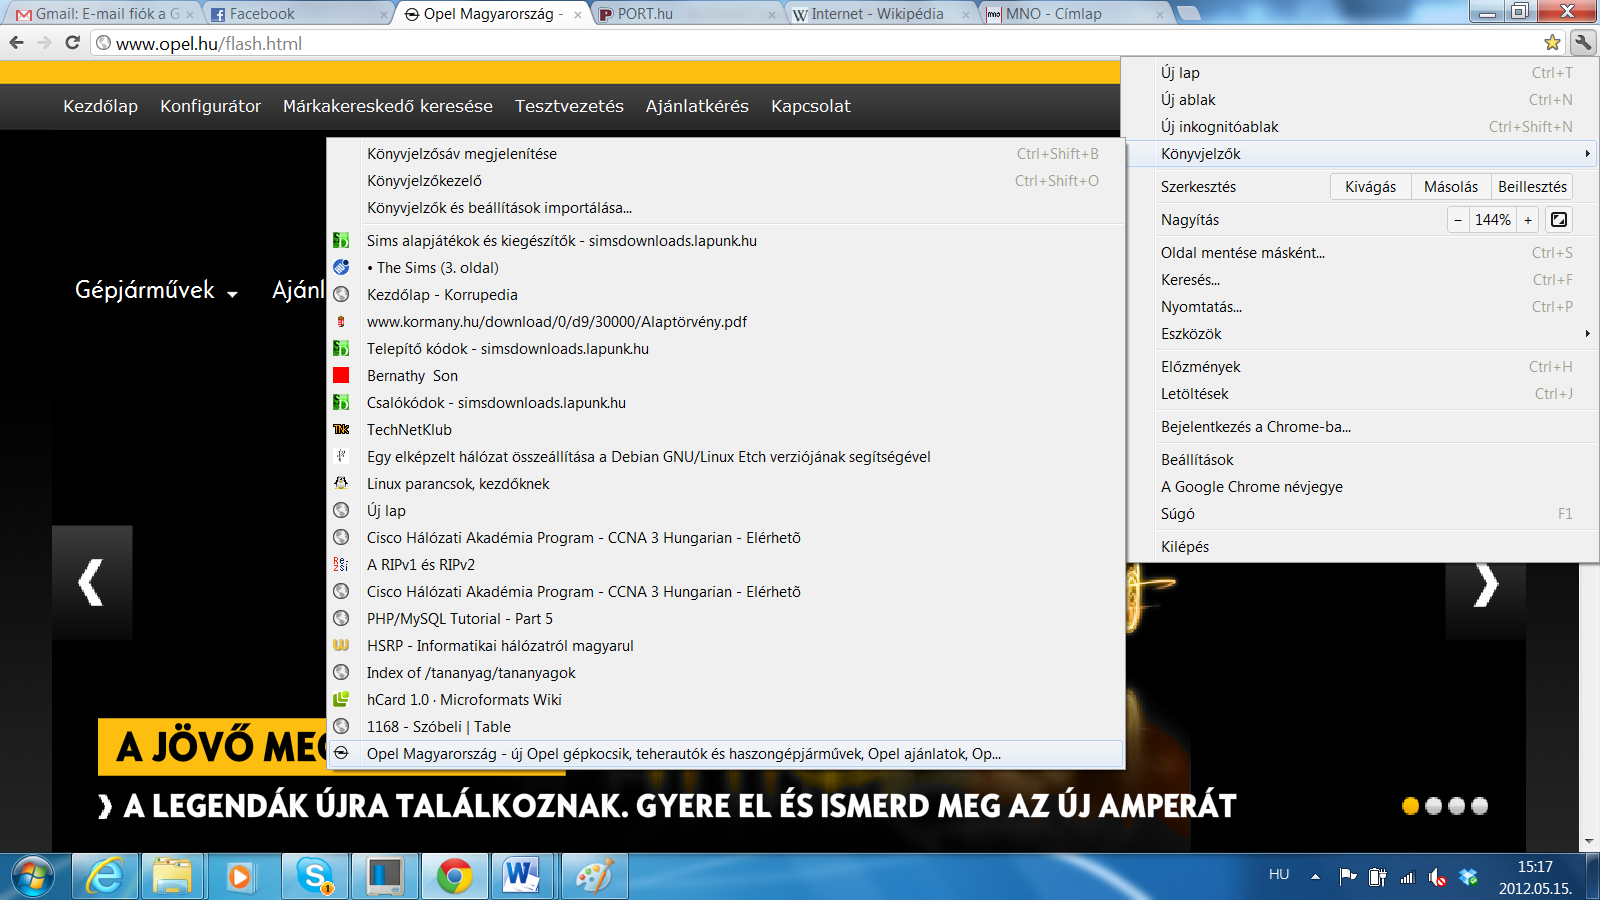Open the fullscreen zoom icon in menu
Screen dimensions: 1600x900
pyautogui.click(x=1559, y=220)
